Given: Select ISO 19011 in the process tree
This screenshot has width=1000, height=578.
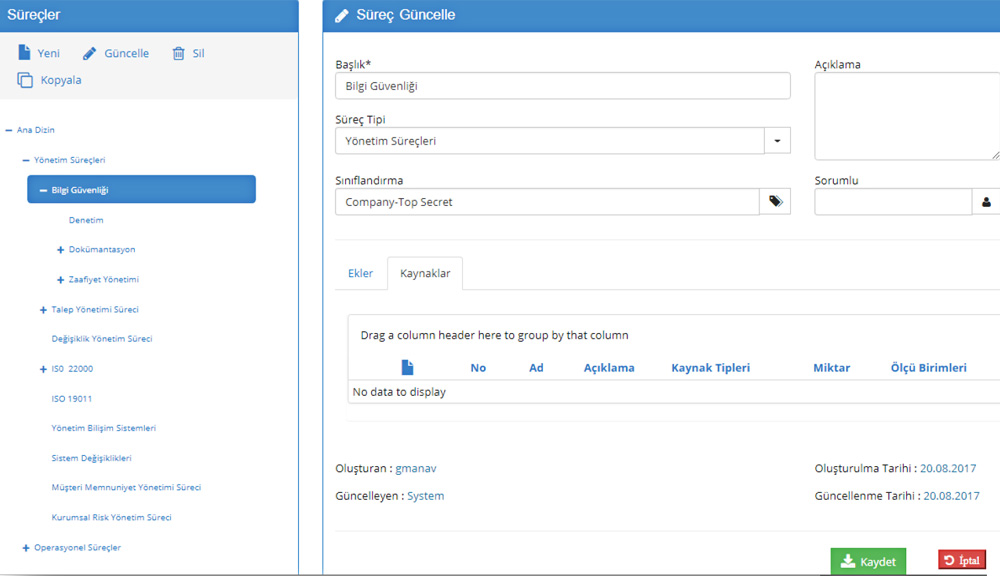Looking at the screenshot, I should [72, 399].
